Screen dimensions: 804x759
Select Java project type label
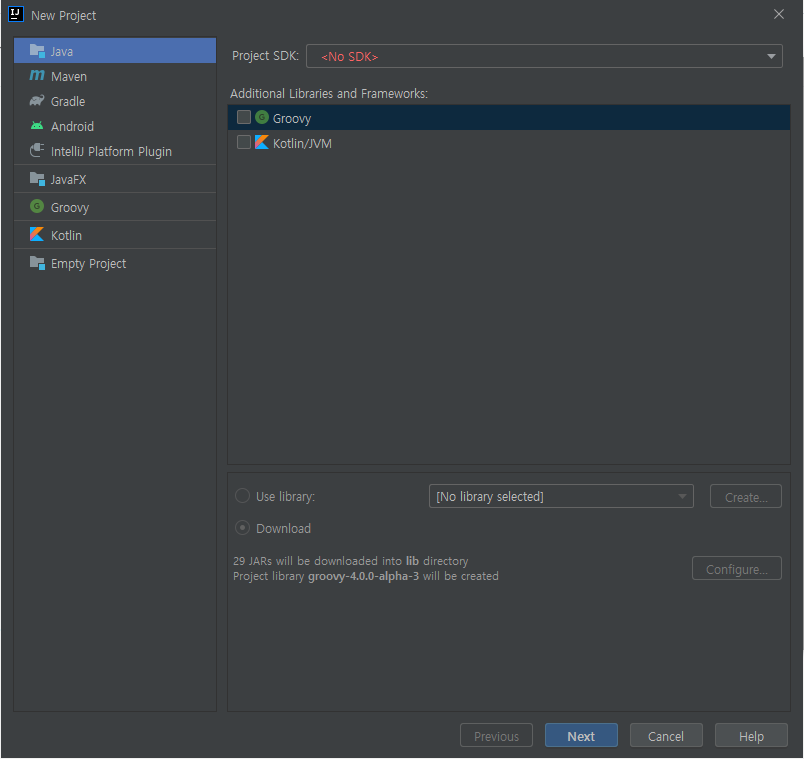[62, 51]
